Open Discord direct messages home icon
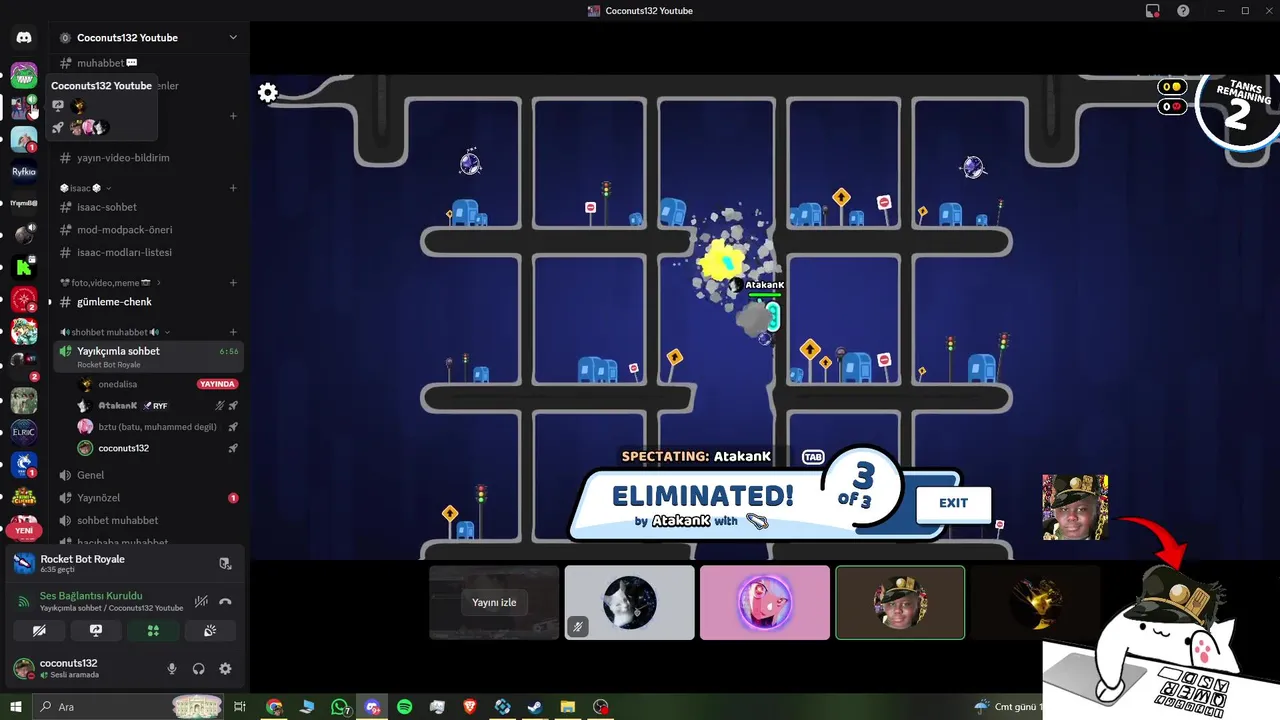 24,38
